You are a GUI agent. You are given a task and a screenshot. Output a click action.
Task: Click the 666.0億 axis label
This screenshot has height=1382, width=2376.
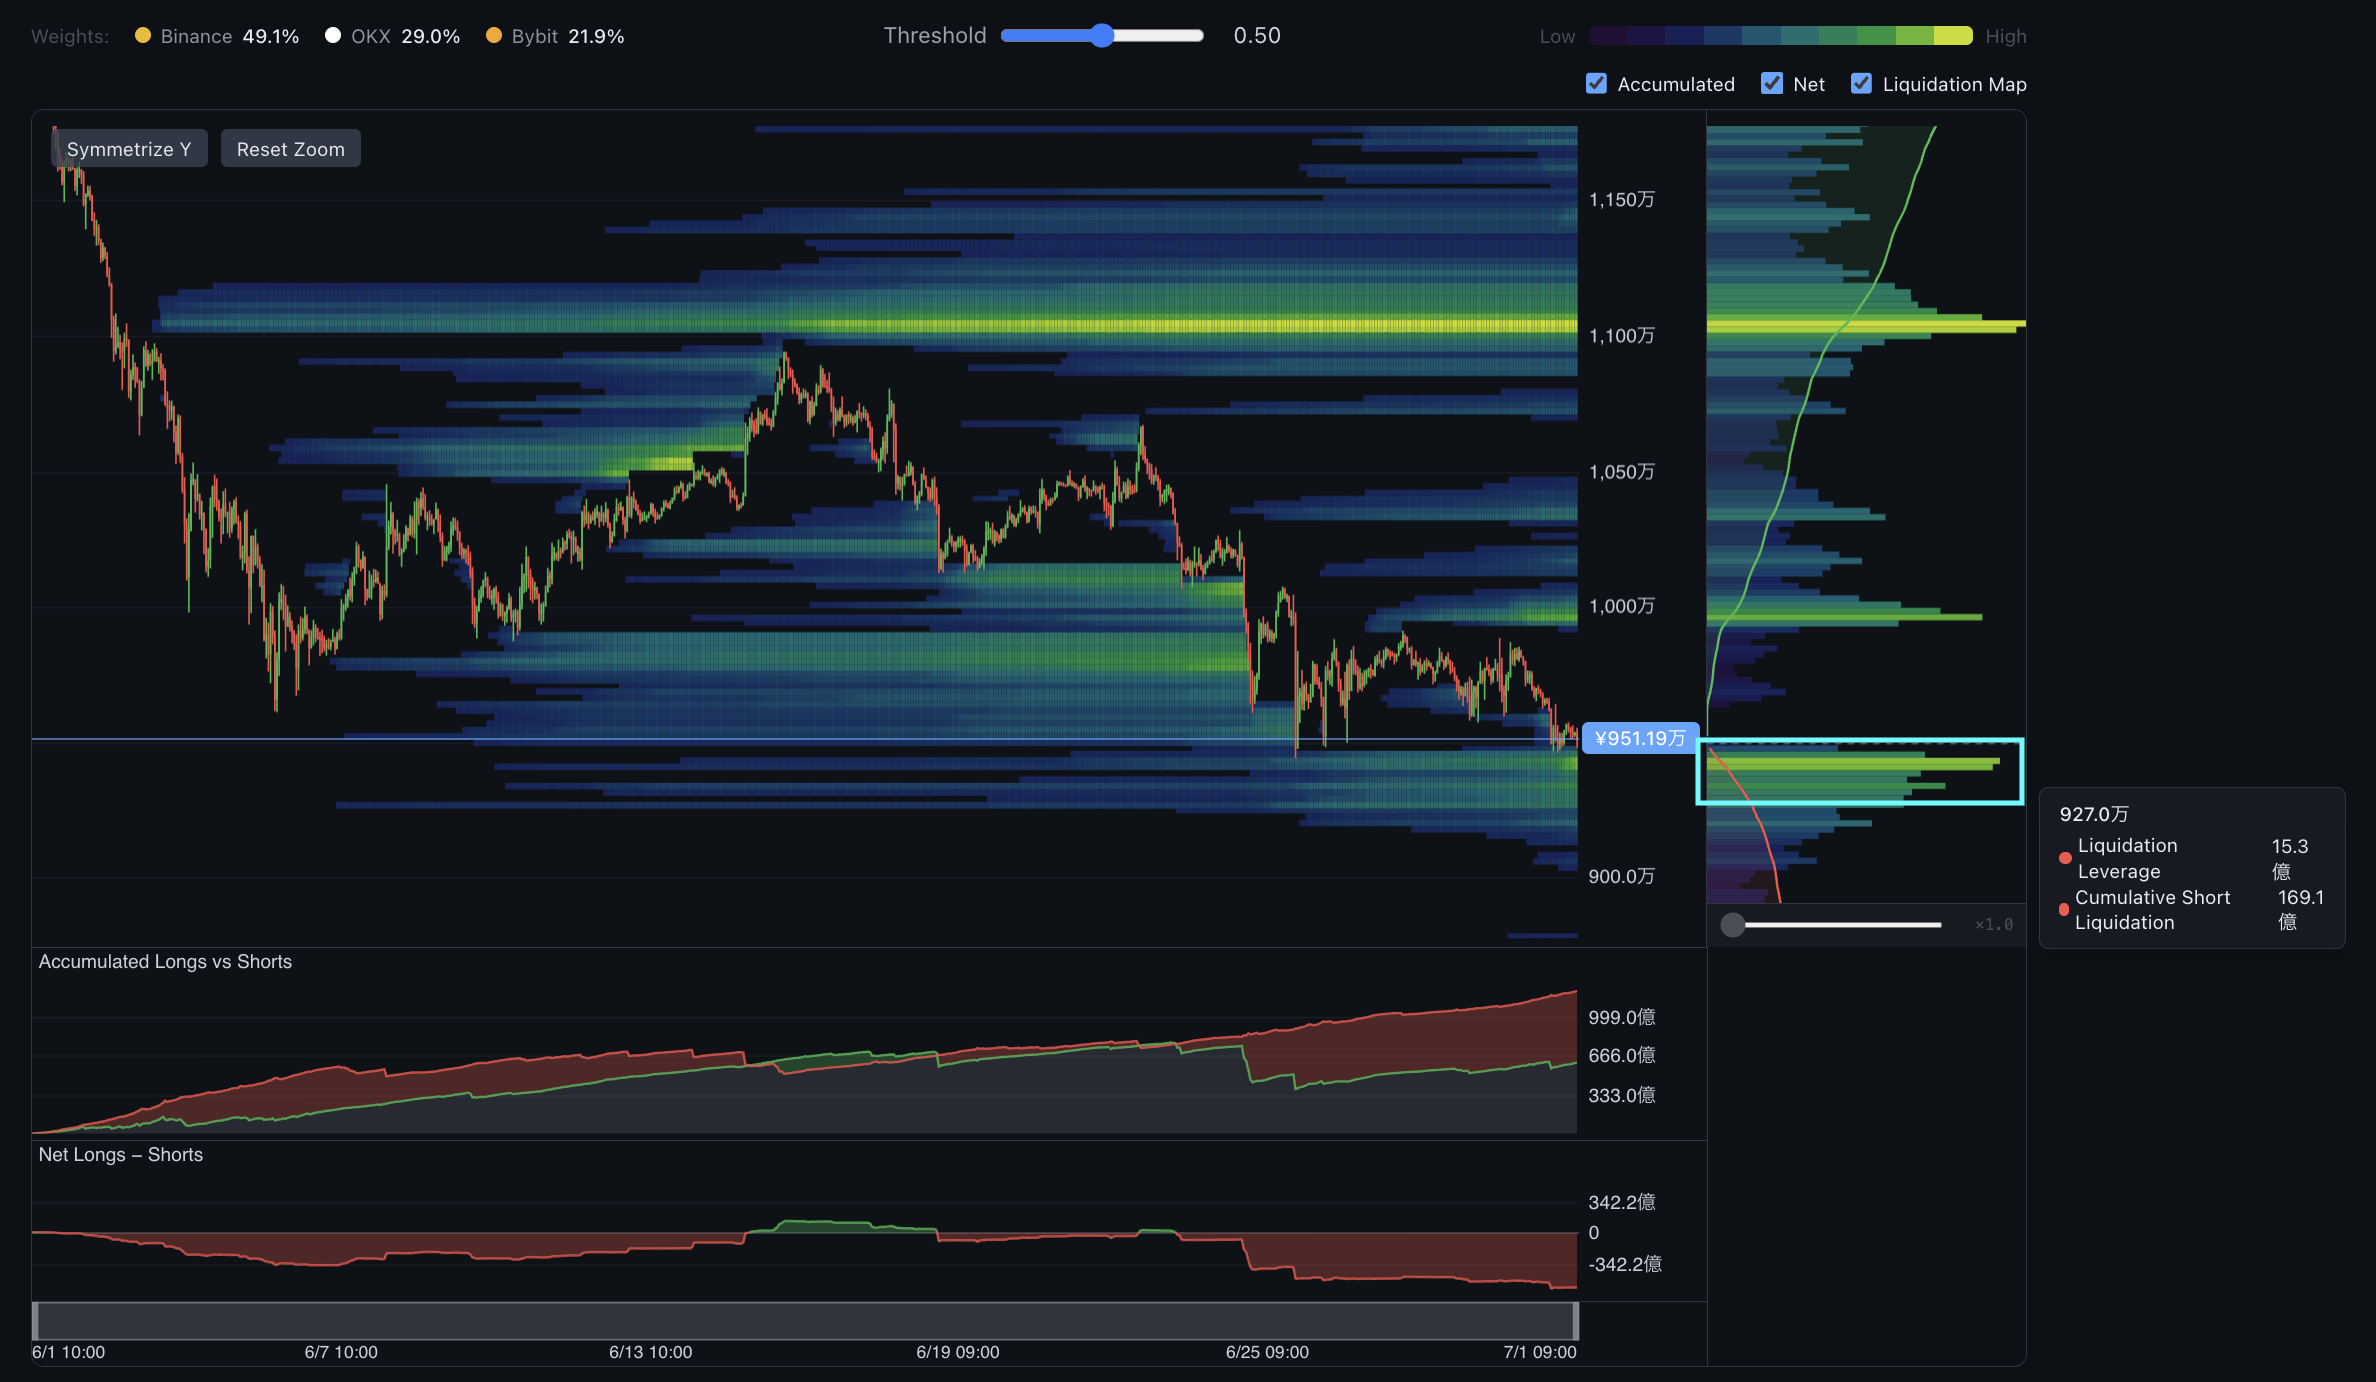click(x=1621, y=1056)
